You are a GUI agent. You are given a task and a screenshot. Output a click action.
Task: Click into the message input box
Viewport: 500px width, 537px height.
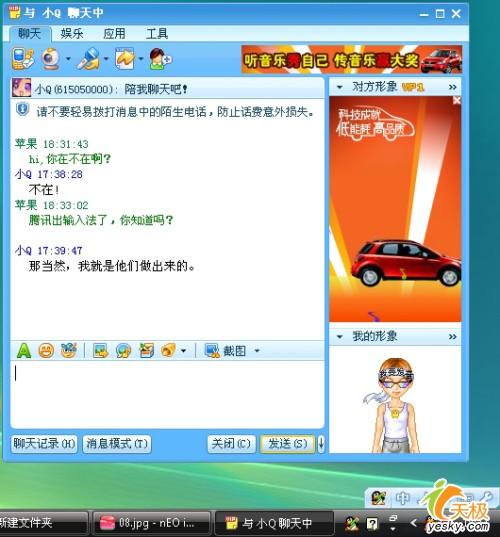(x=167, y=394)
